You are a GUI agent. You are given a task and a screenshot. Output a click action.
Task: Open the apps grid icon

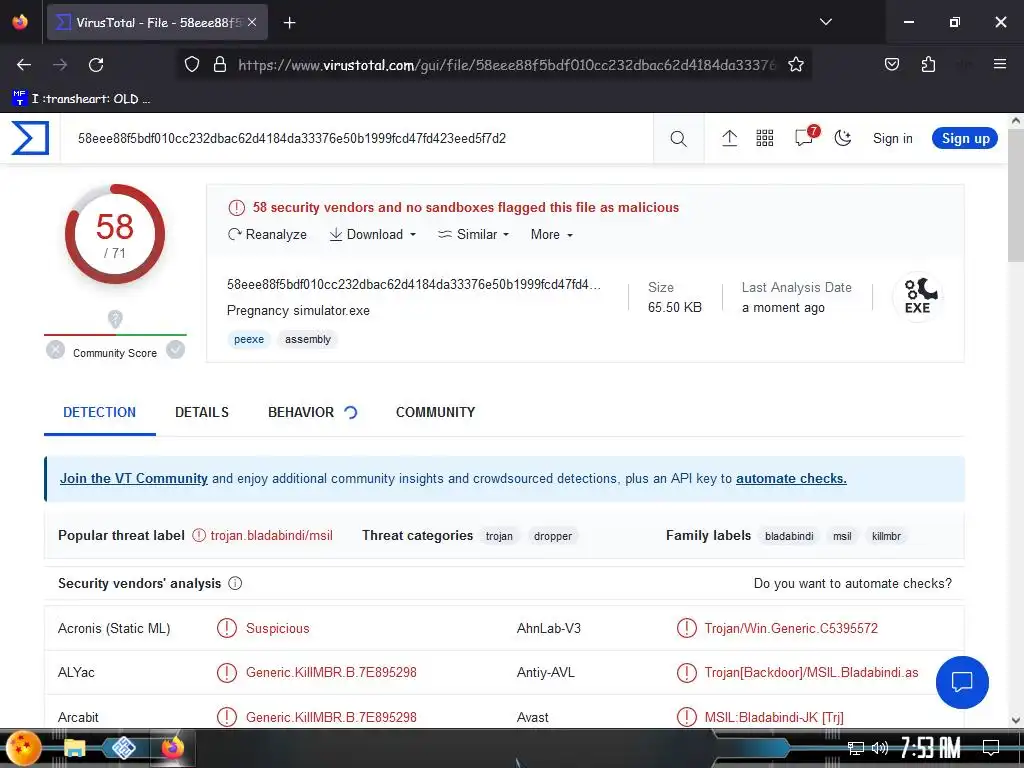(765, 138)
